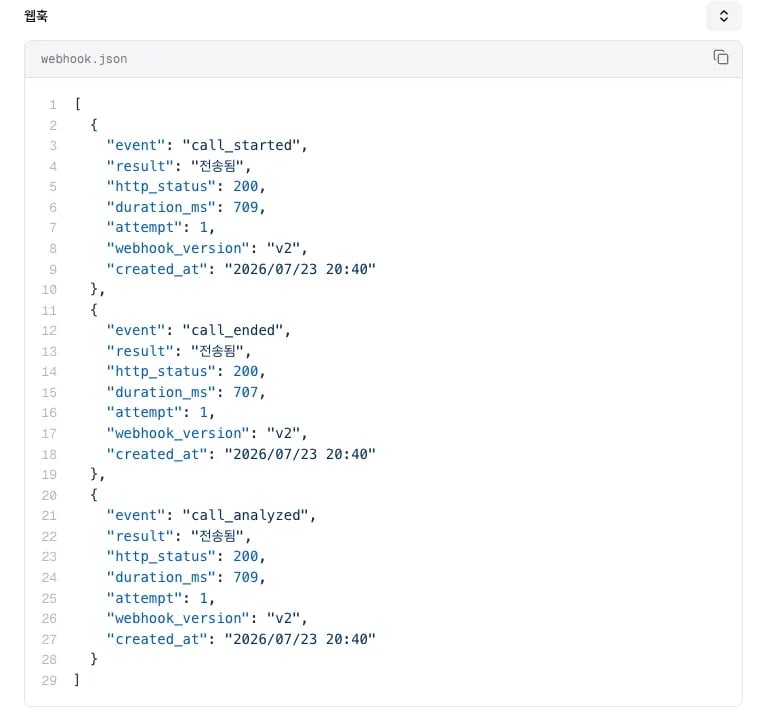Click the "call_ended" event value

tap(233, 330)
